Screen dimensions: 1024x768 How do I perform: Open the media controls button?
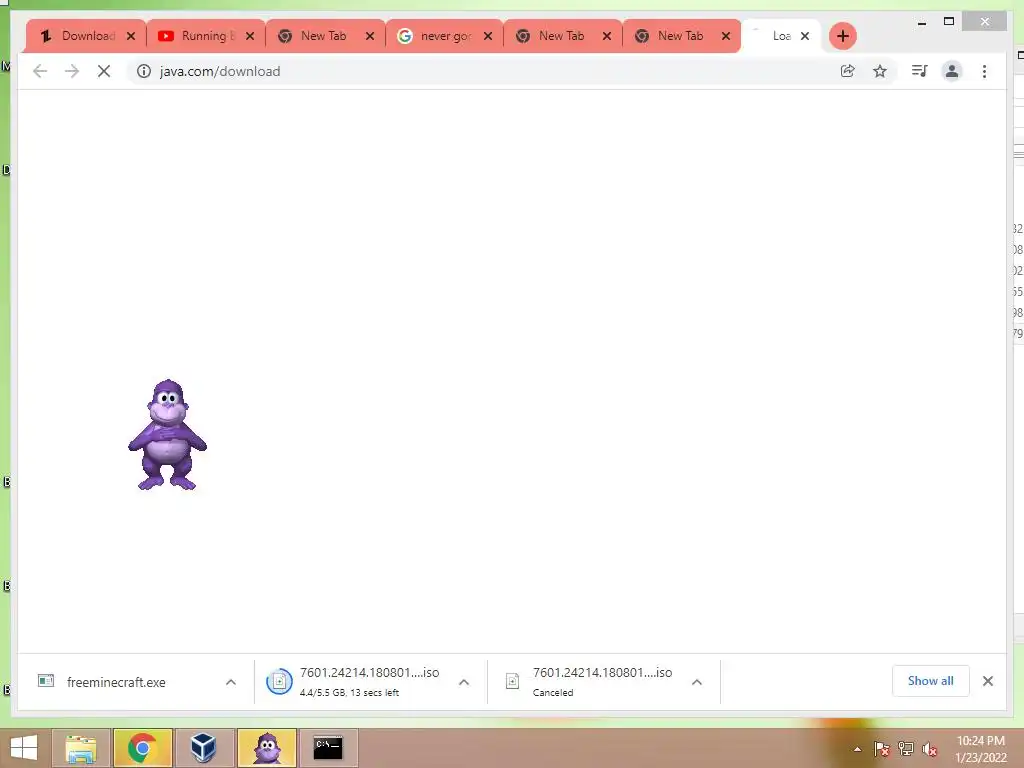(x=920, y=71)
